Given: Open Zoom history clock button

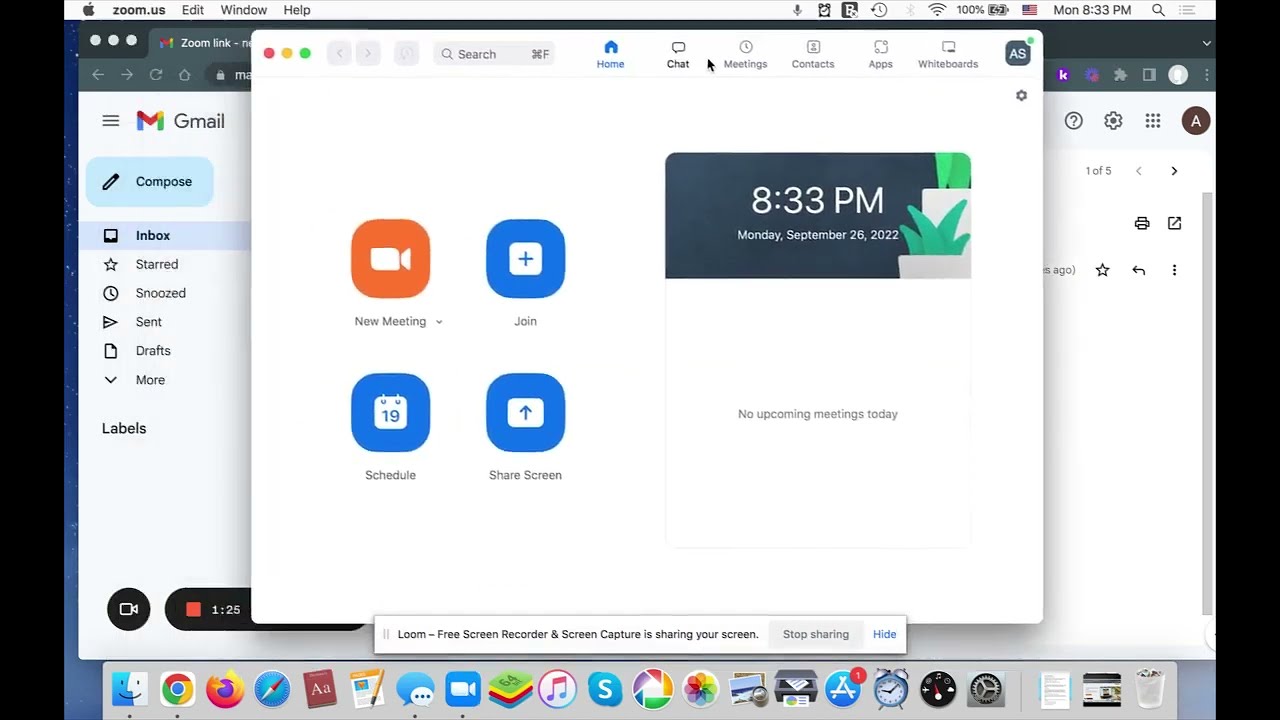Looking at the screenshot, I should point(406,54).
